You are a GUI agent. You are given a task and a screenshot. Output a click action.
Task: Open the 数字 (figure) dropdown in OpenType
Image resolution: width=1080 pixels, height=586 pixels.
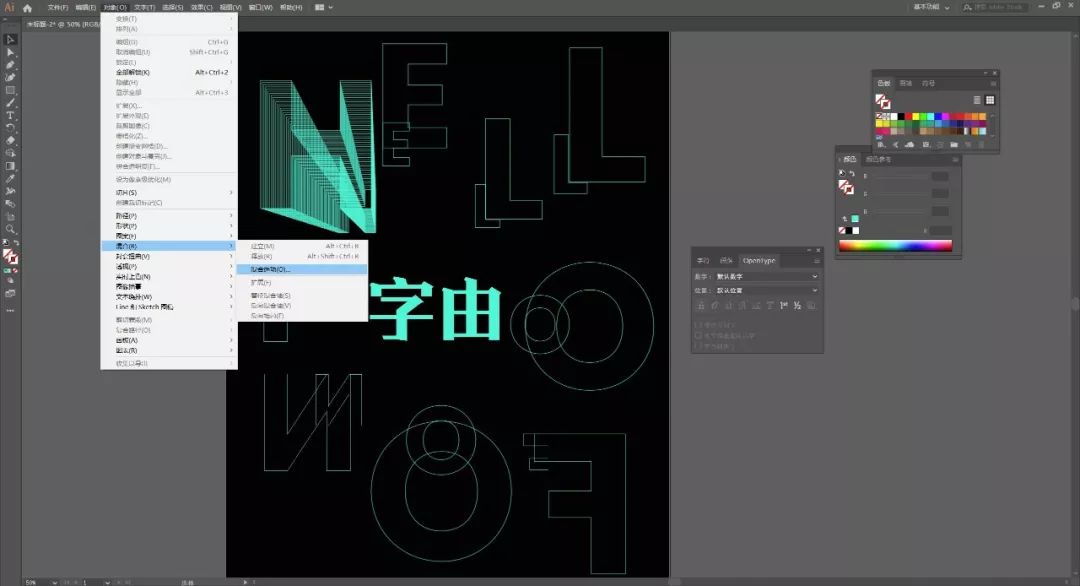(x=766, y=276)
